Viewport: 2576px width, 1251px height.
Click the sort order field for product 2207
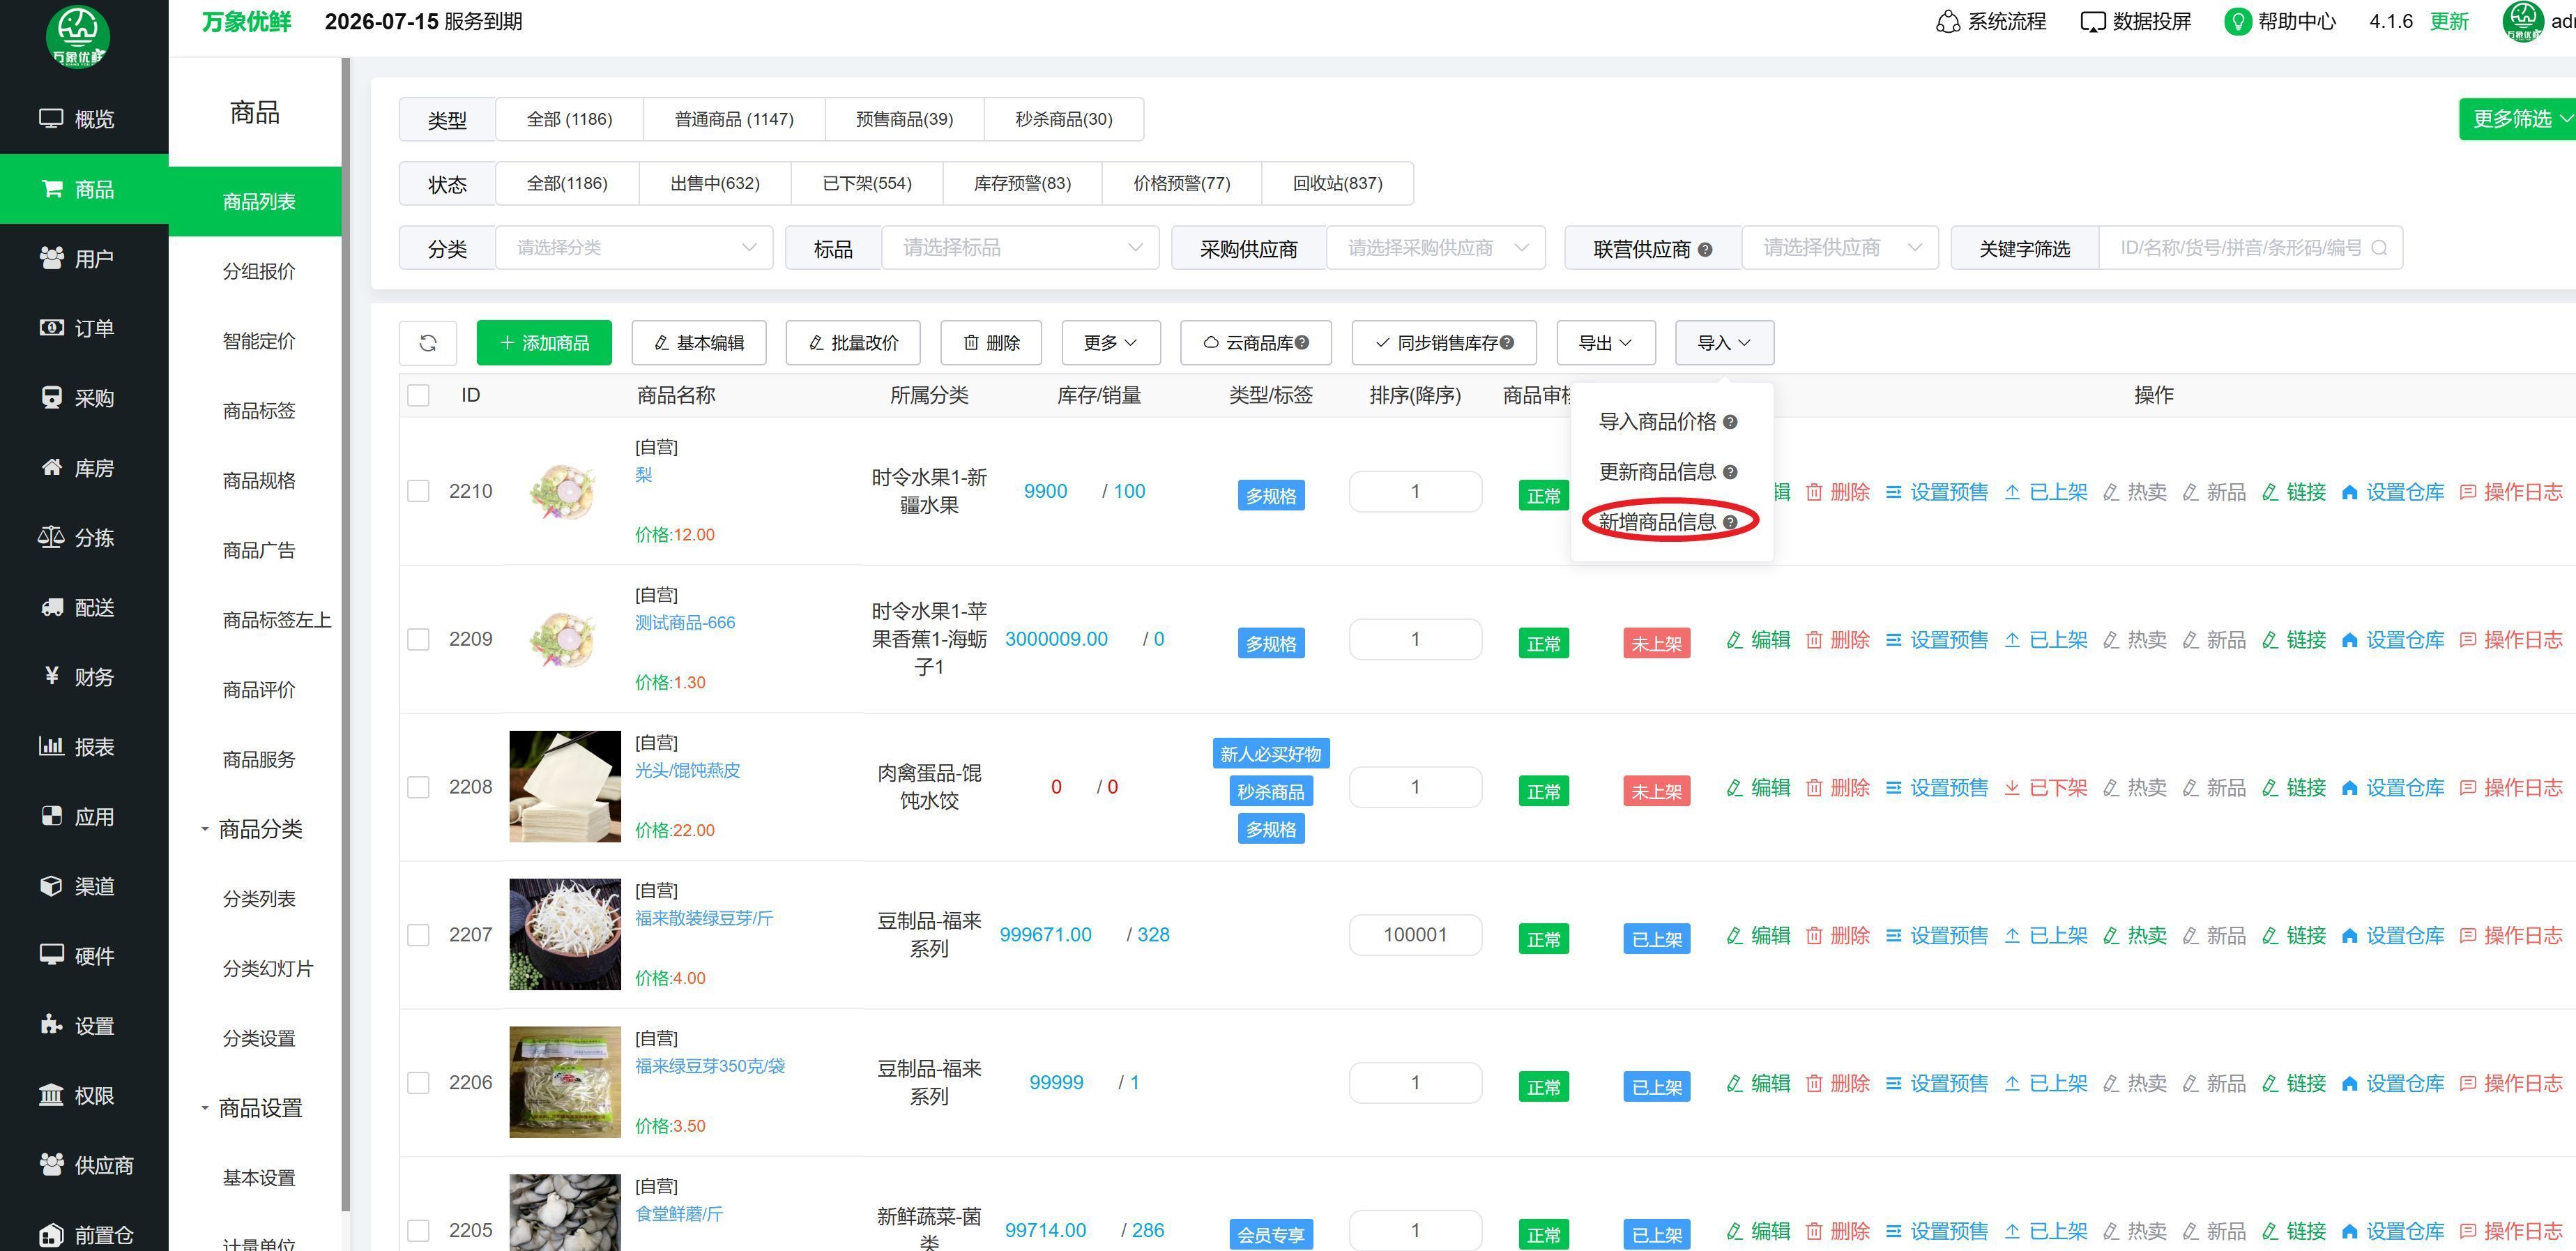[x=1415, y=935]
